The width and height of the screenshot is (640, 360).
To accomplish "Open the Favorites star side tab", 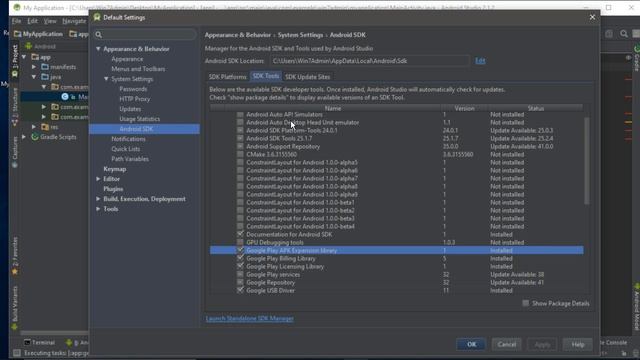I will [15, 256].
